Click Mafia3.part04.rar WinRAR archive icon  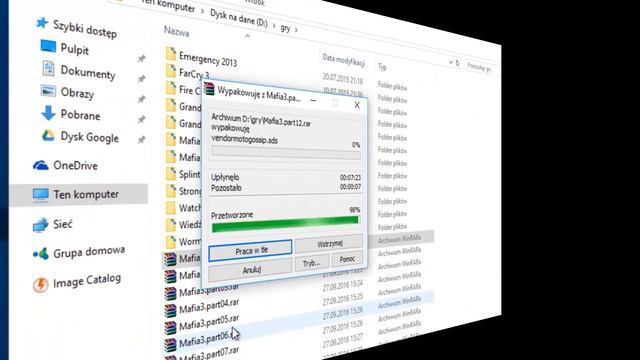(170, 310)
